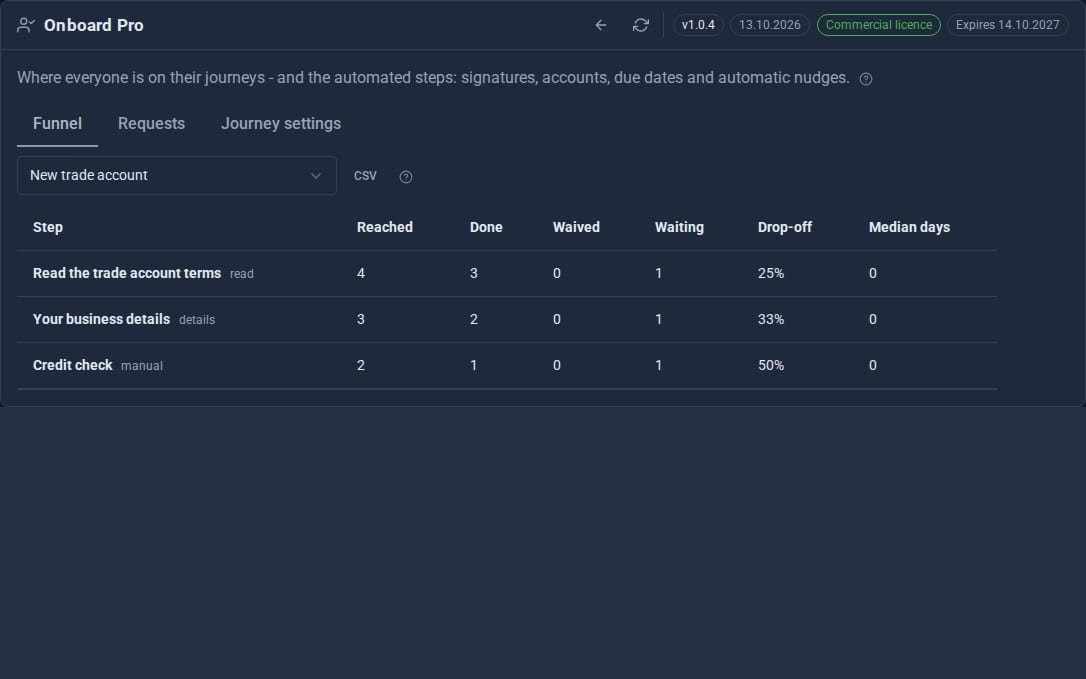This screenshot has height=679, width=1086.
Task: Open the Journey settings tab
Action: click(281, 123)
